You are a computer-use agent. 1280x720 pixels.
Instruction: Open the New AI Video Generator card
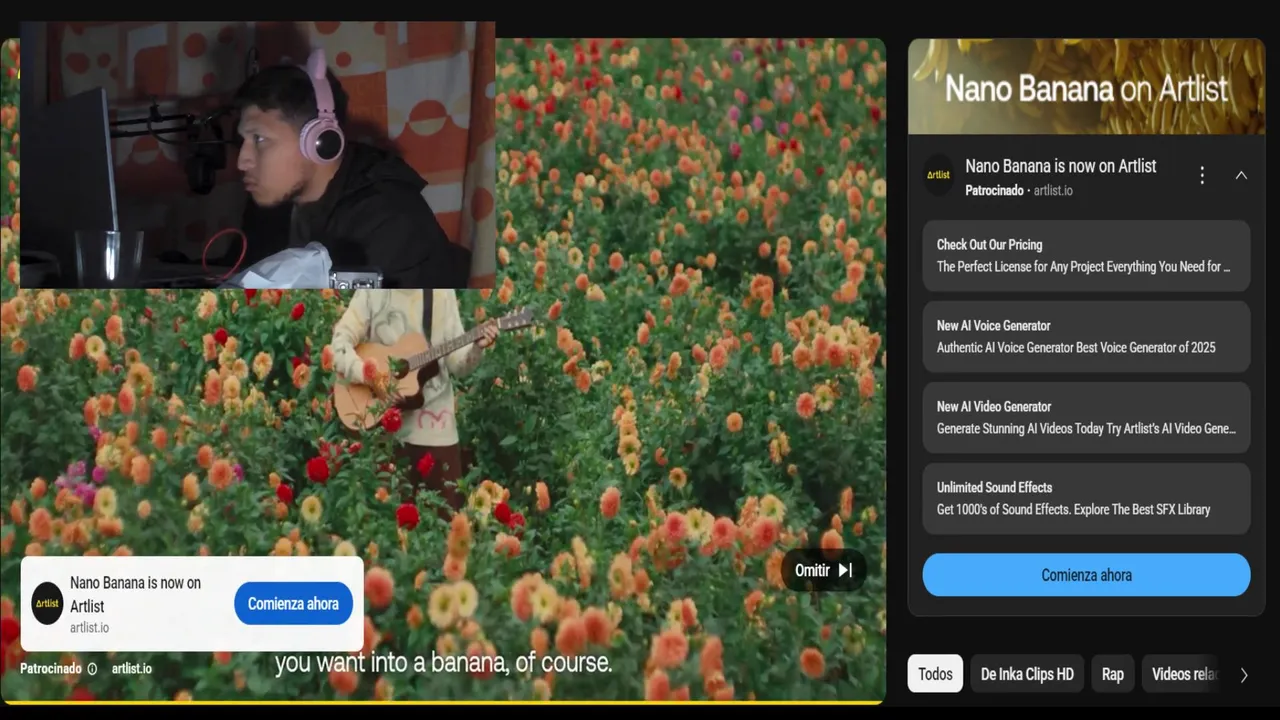[x=1086, y=418]
